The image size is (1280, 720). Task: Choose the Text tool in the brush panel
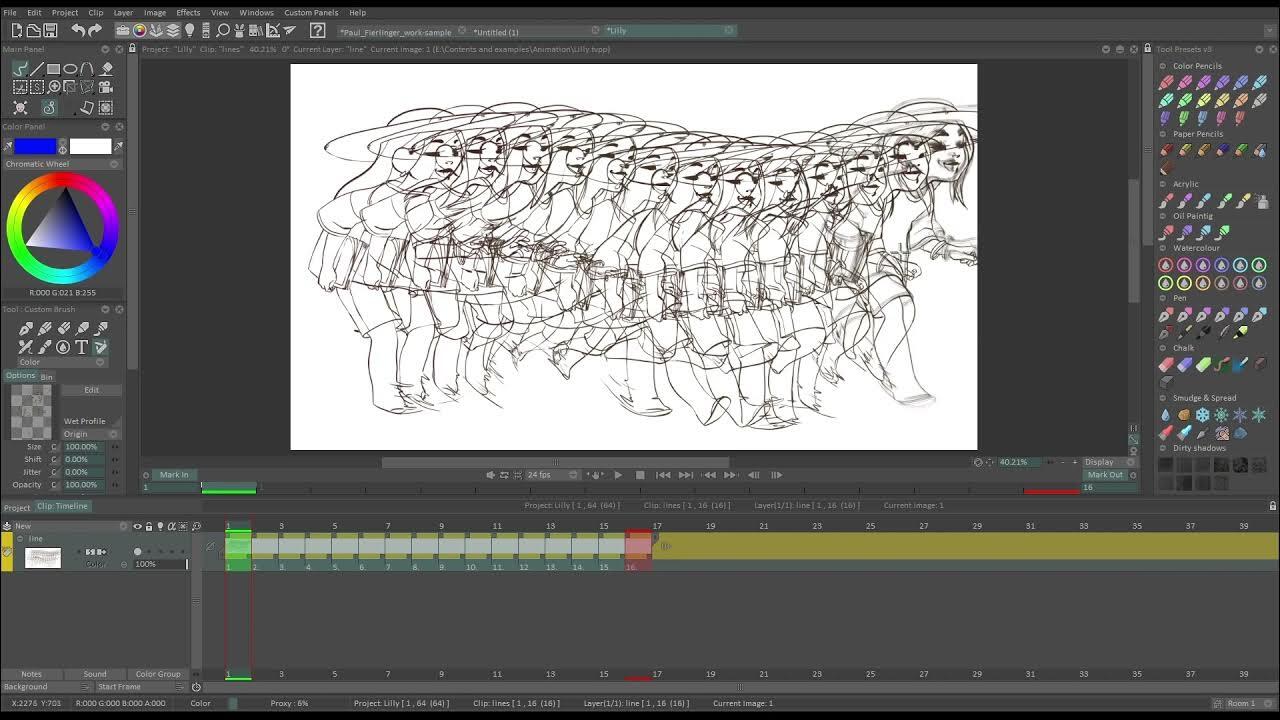click(x=82, y=347)
